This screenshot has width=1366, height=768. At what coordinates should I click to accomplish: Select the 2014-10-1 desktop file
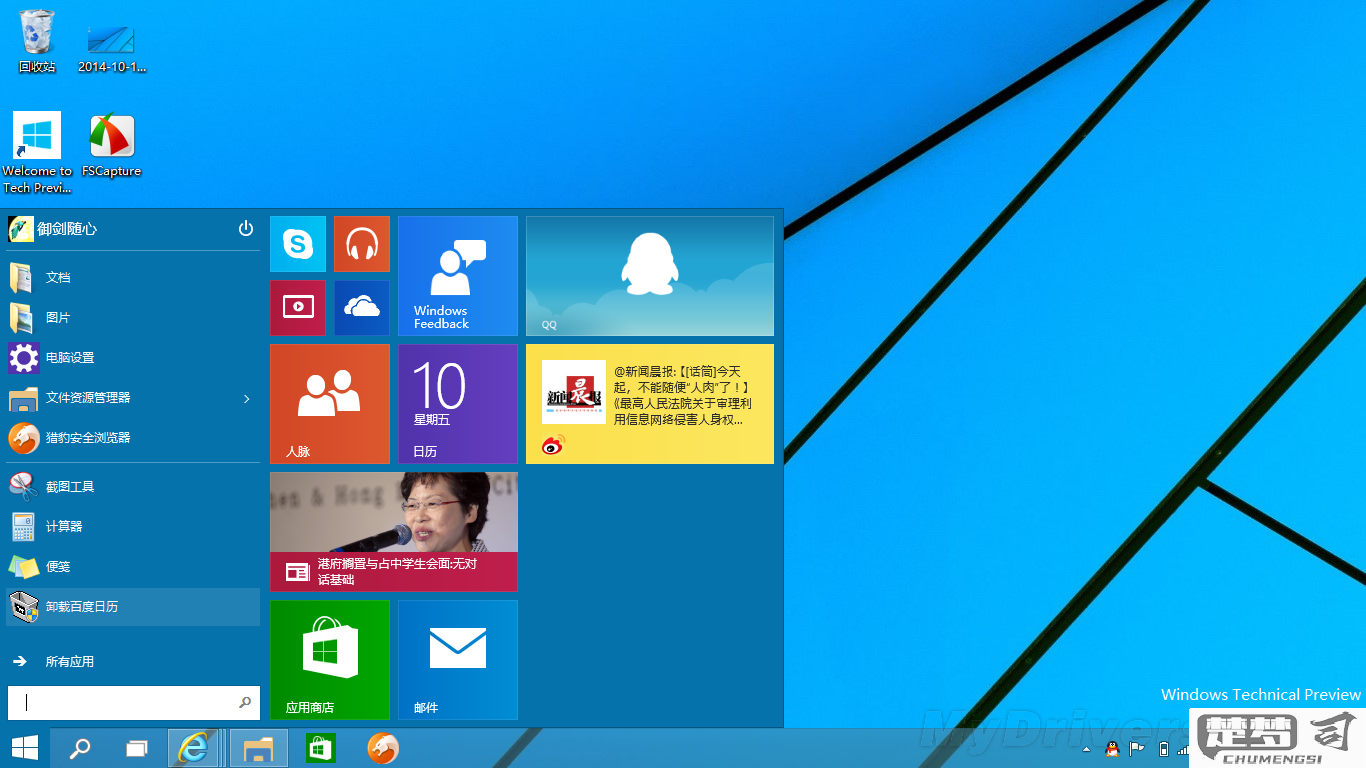111,49
